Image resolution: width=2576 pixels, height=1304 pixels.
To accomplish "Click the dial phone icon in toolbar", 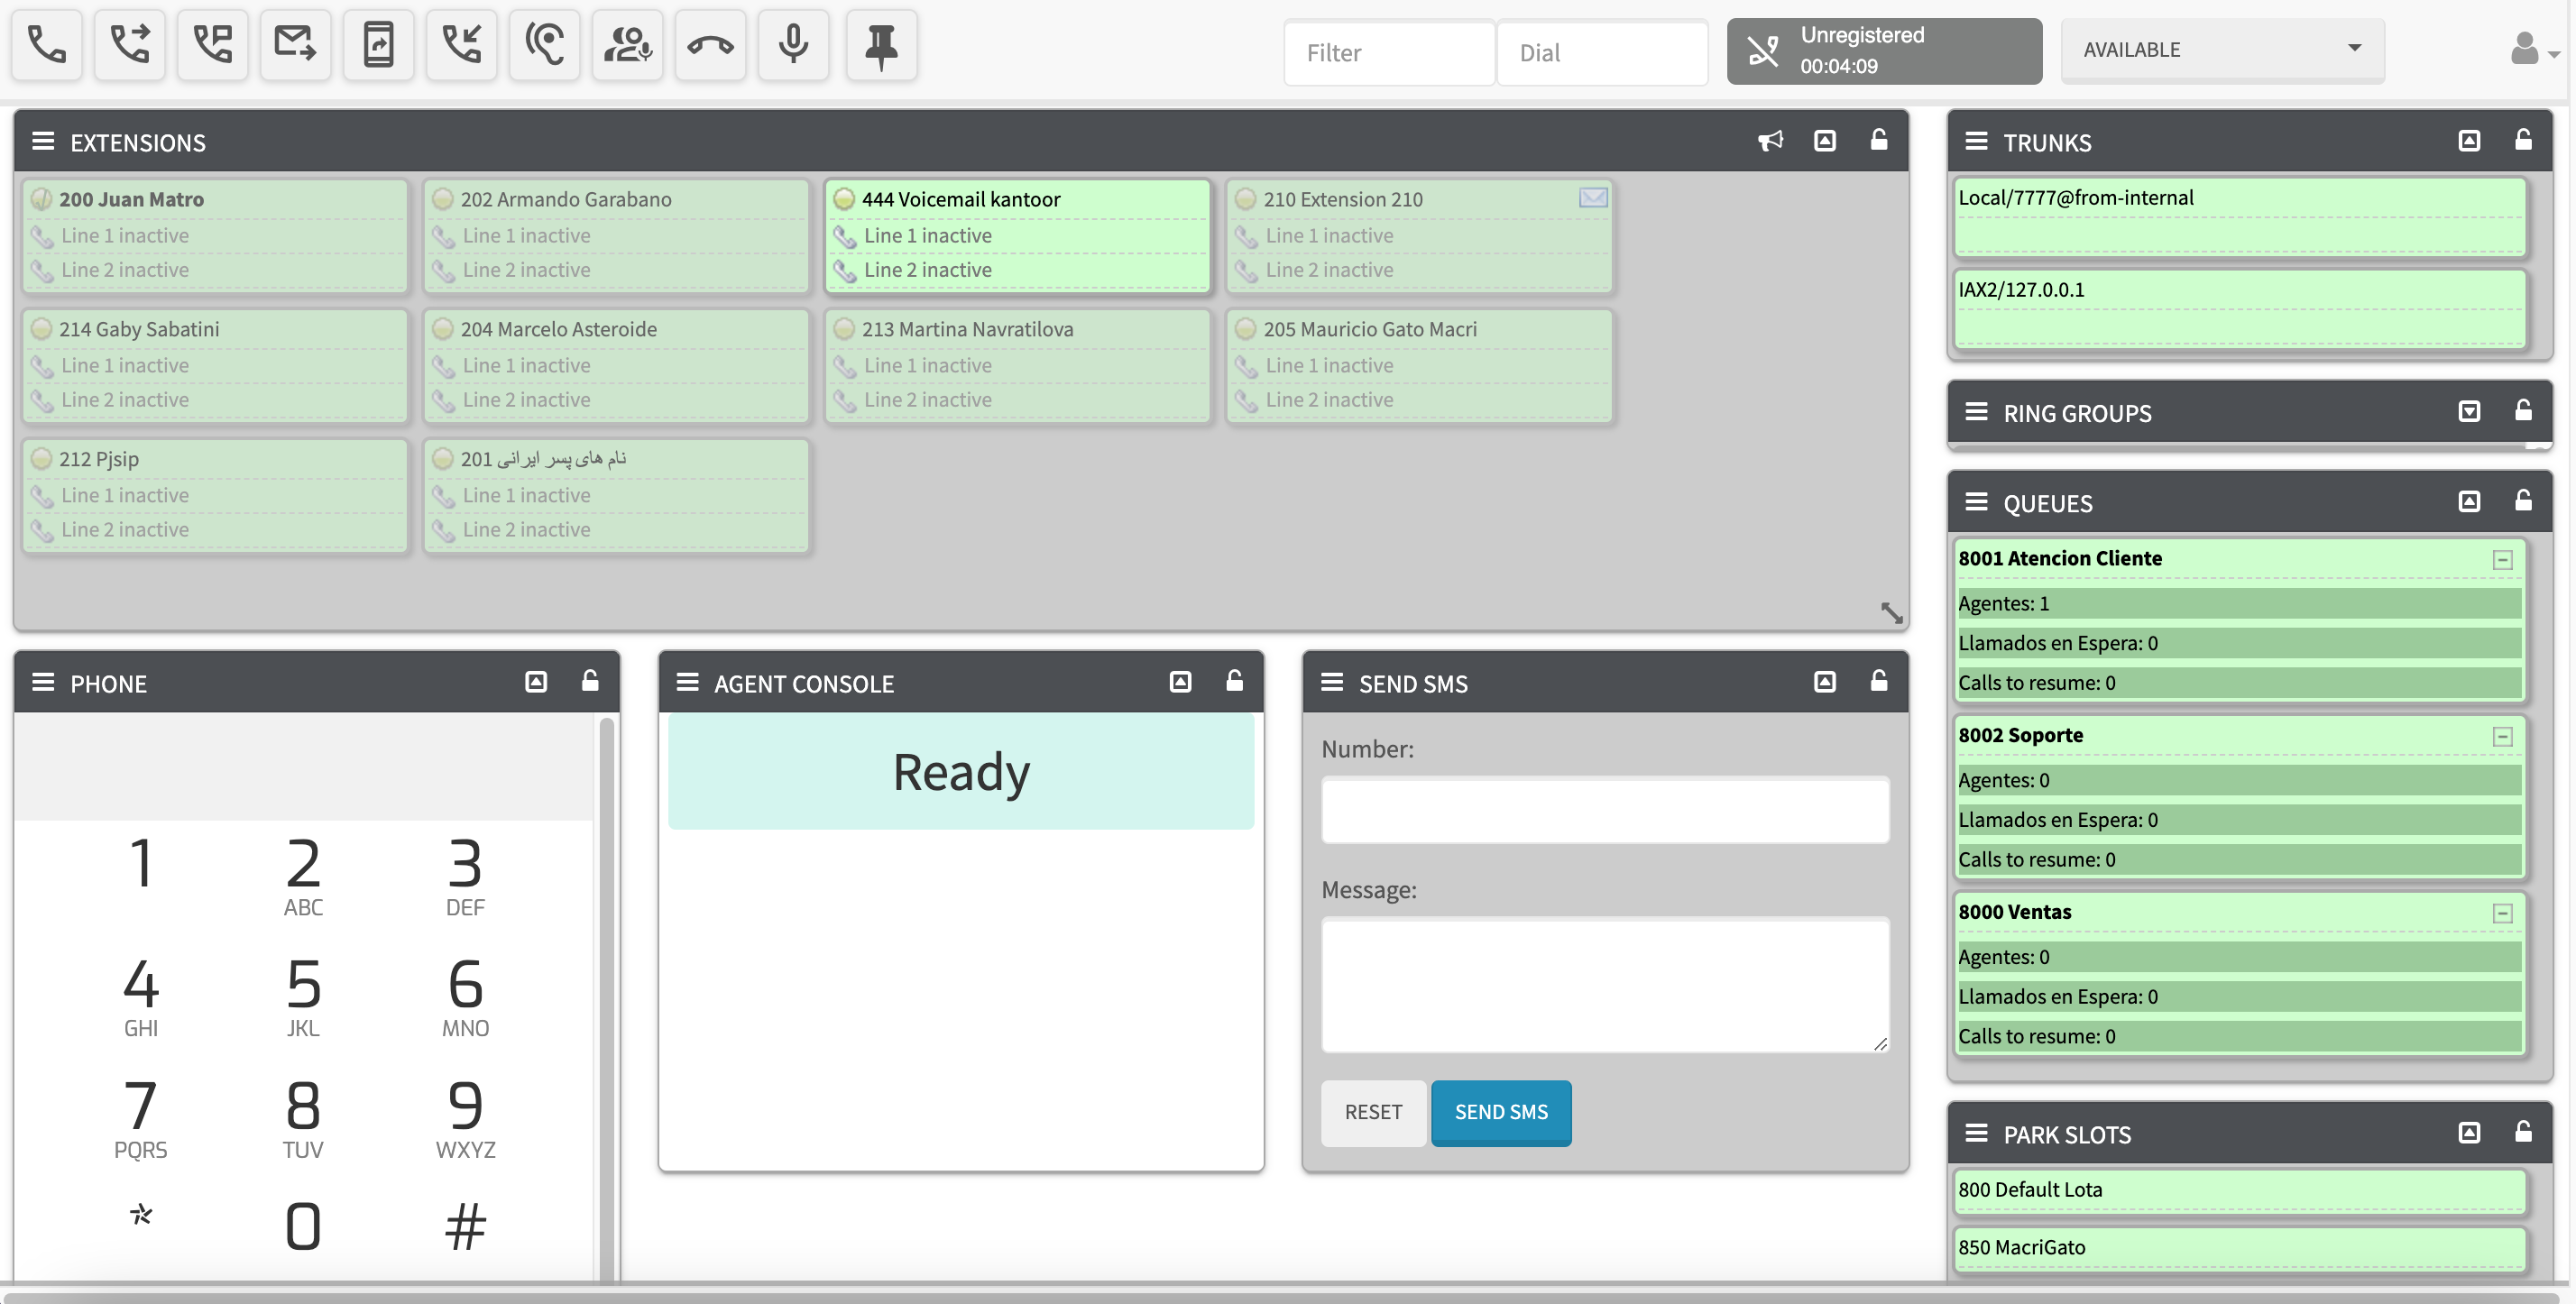I will (x=46, y=45).
